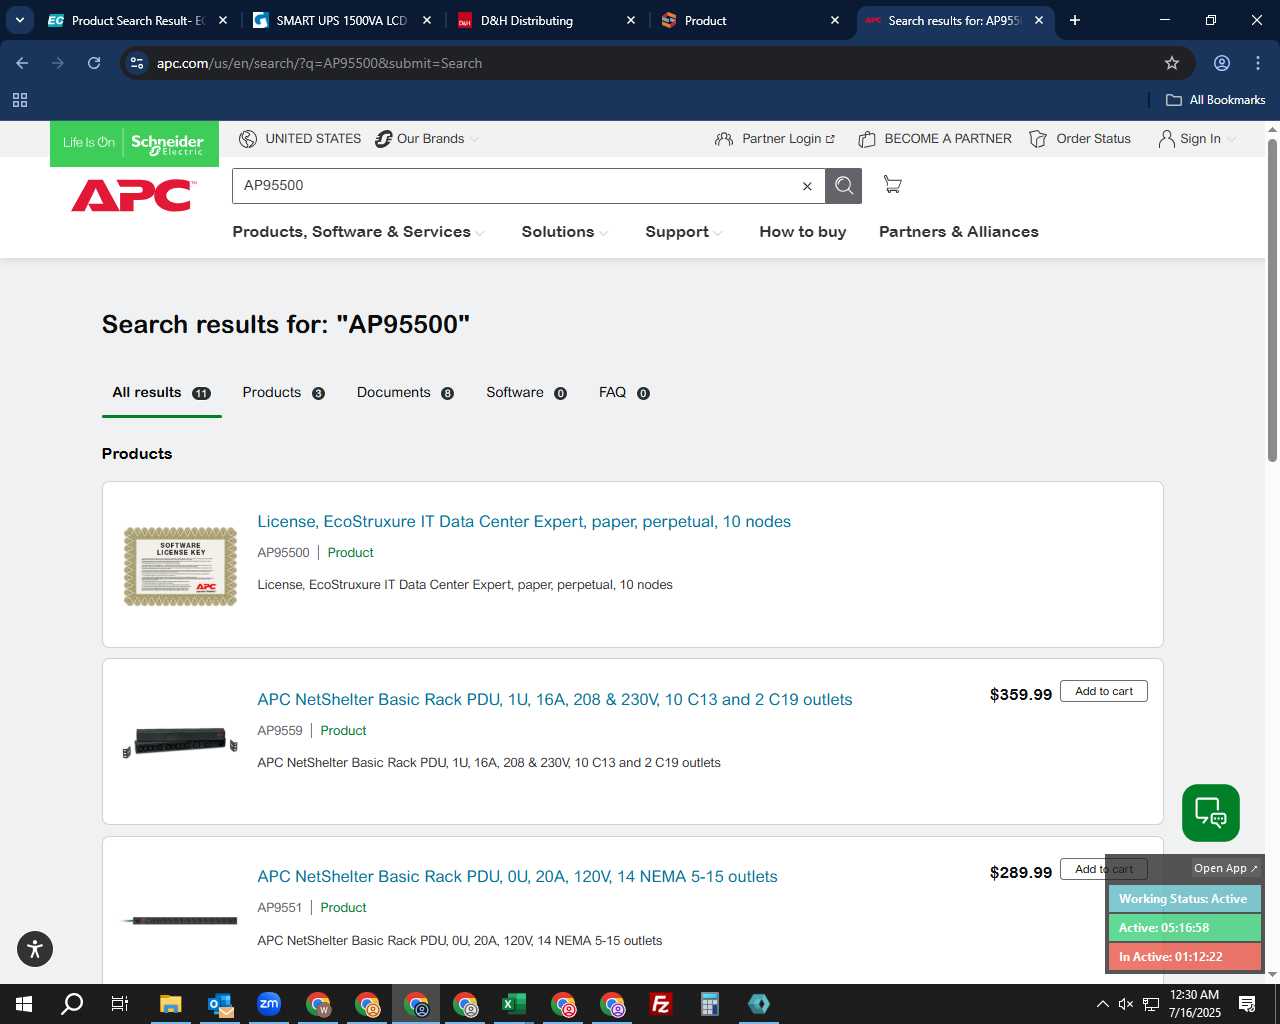Close the Product browser tab
Viewport: 1280px width, 1024px height.
pos(835,20)
